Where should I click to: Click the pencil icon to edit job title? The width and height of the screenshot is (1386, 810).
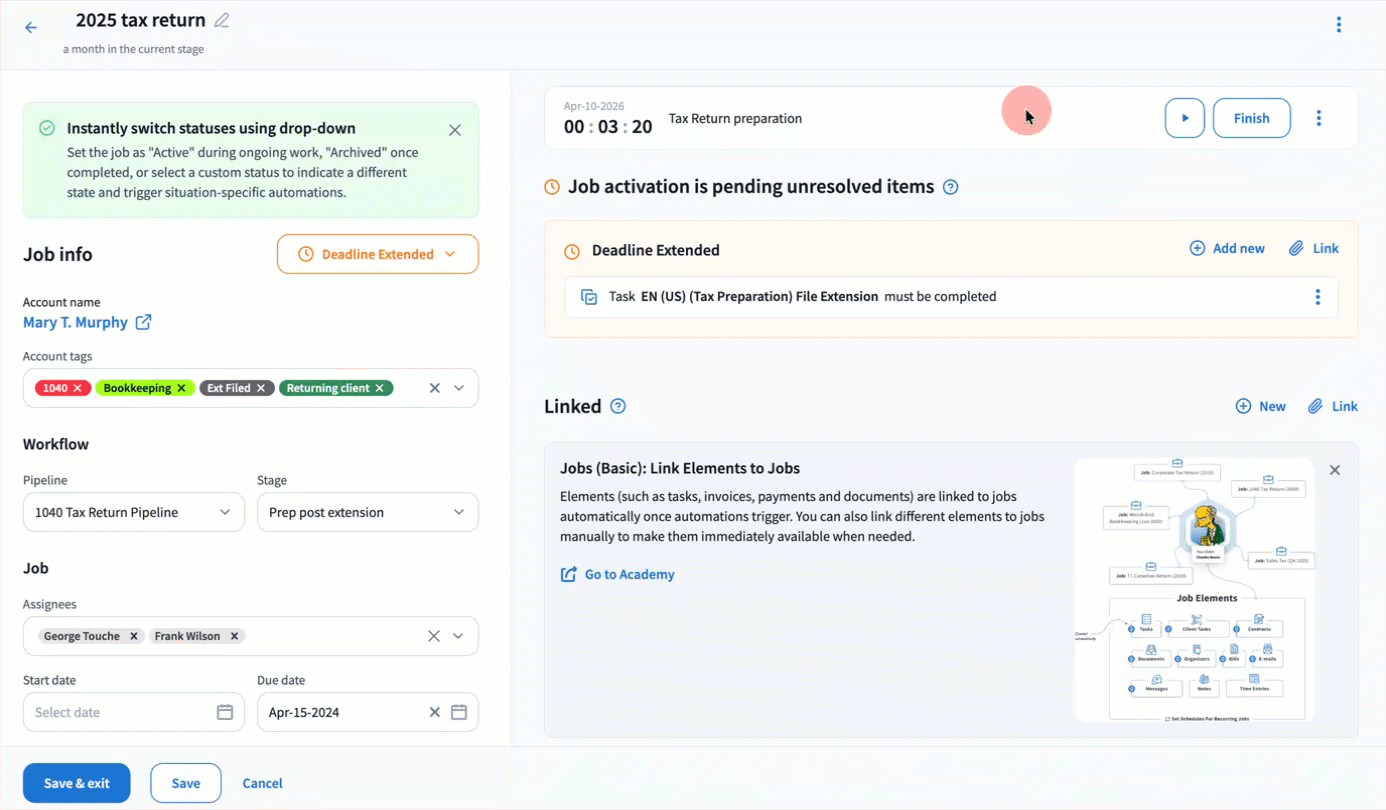click(x=222, y=21)
